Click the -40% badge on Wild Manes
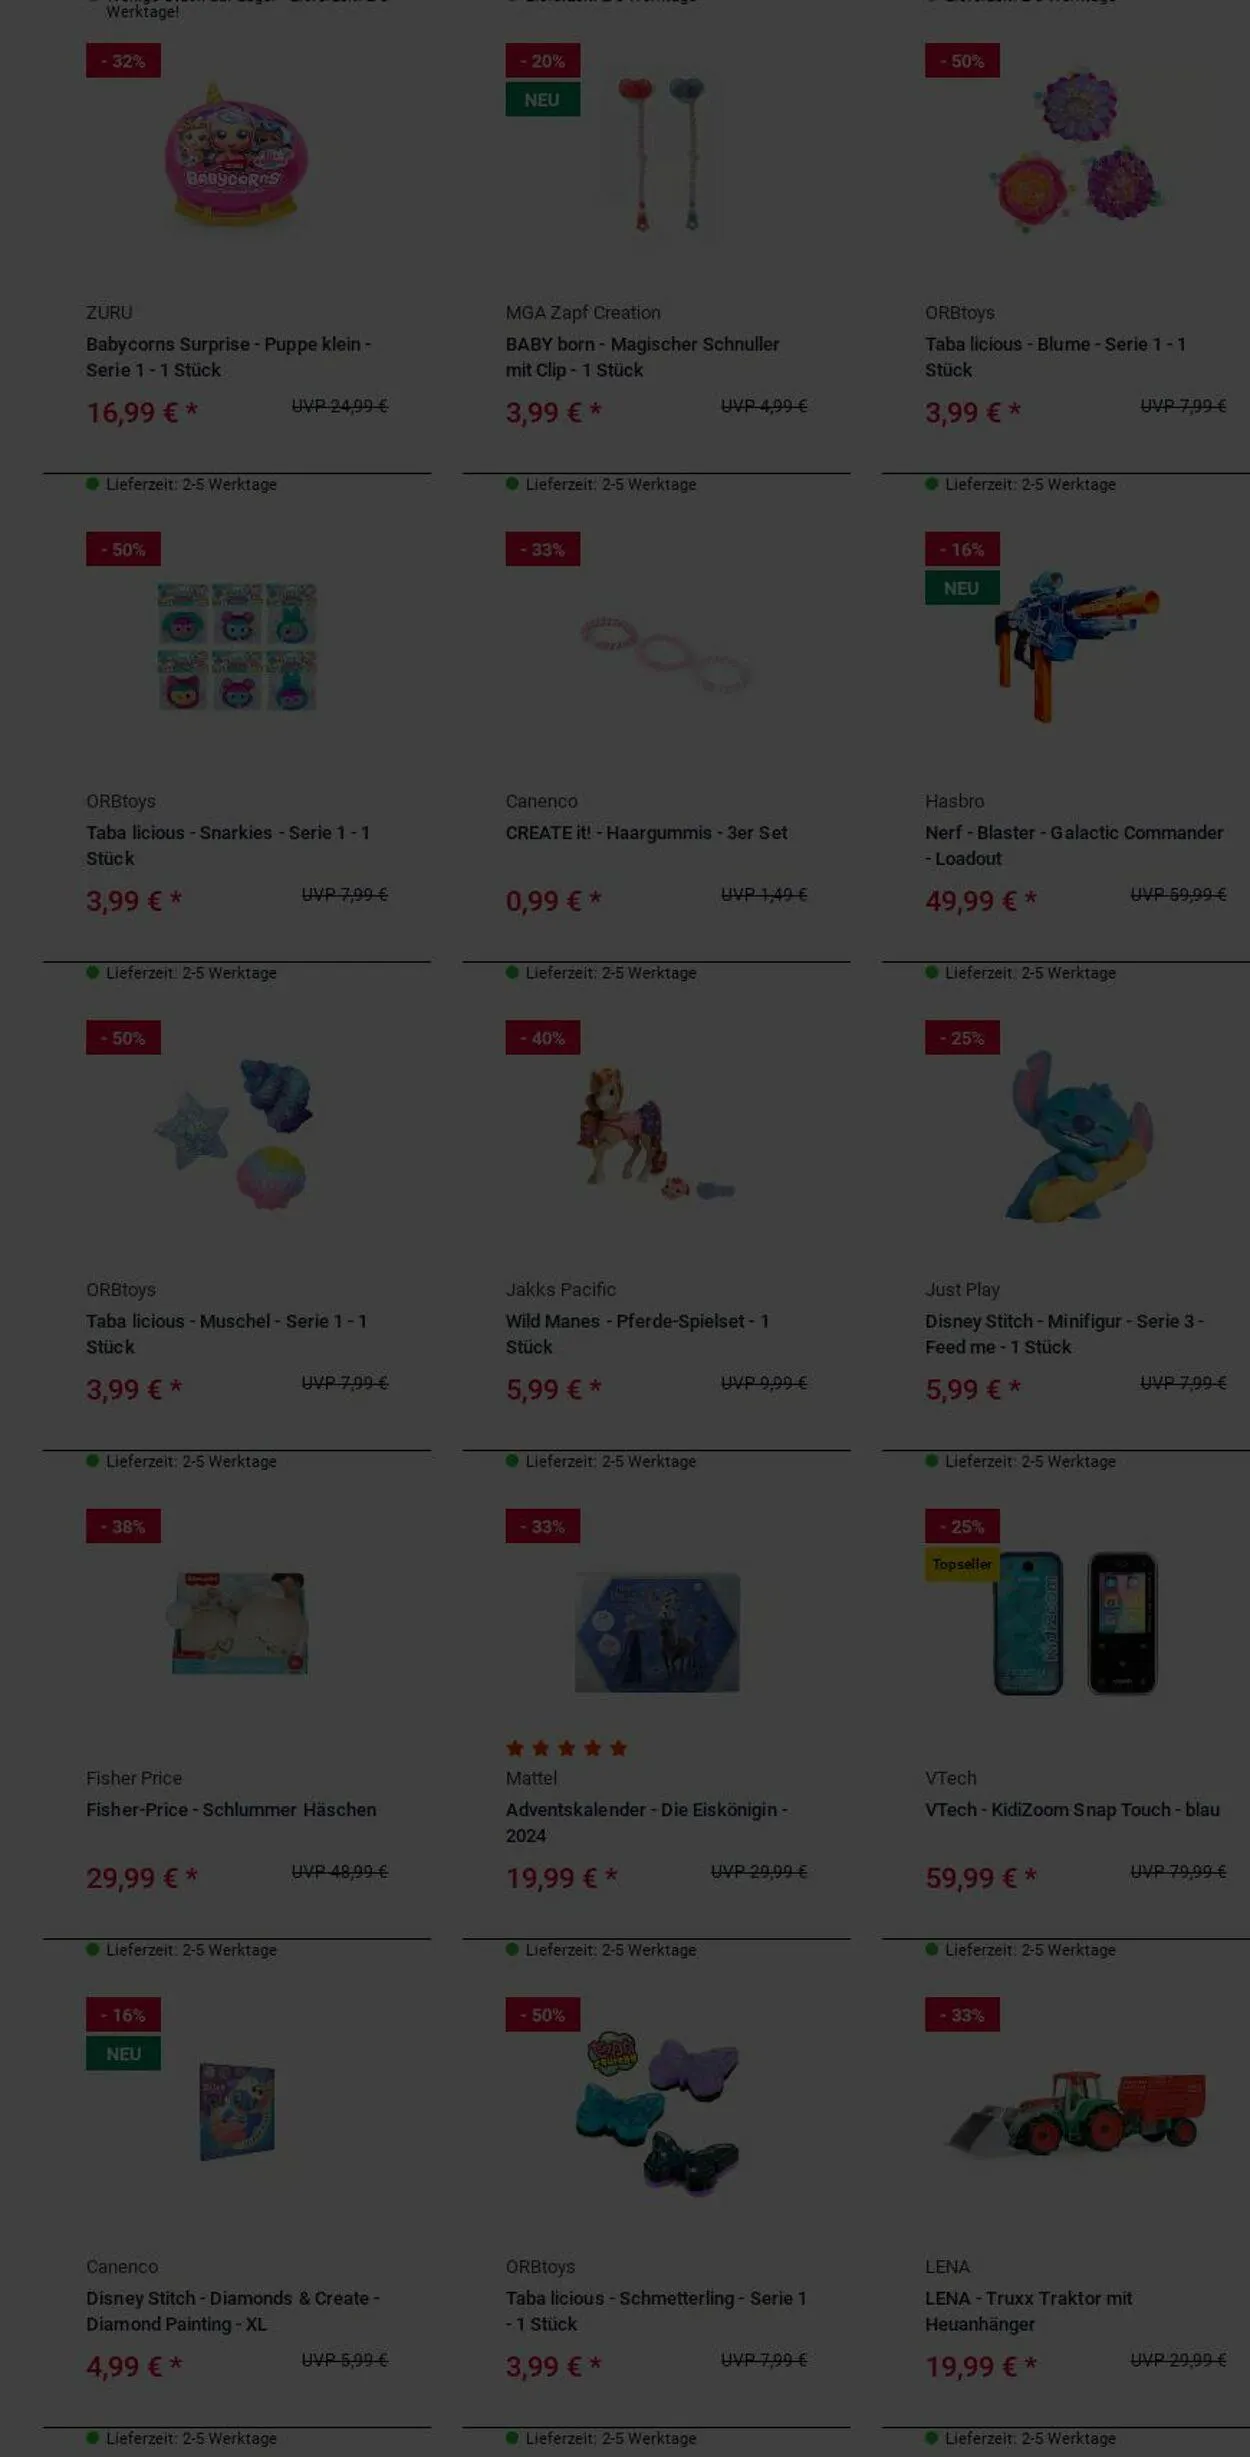This screenshot has height=2457, width=1250. [x=543, y=1038]
